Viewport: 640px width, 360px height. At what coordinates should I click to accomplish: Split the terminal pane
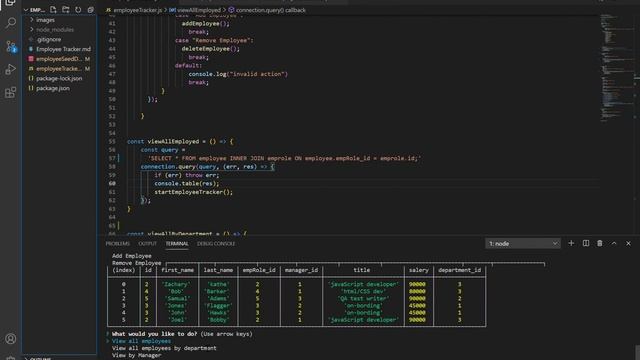pos(586,243)
